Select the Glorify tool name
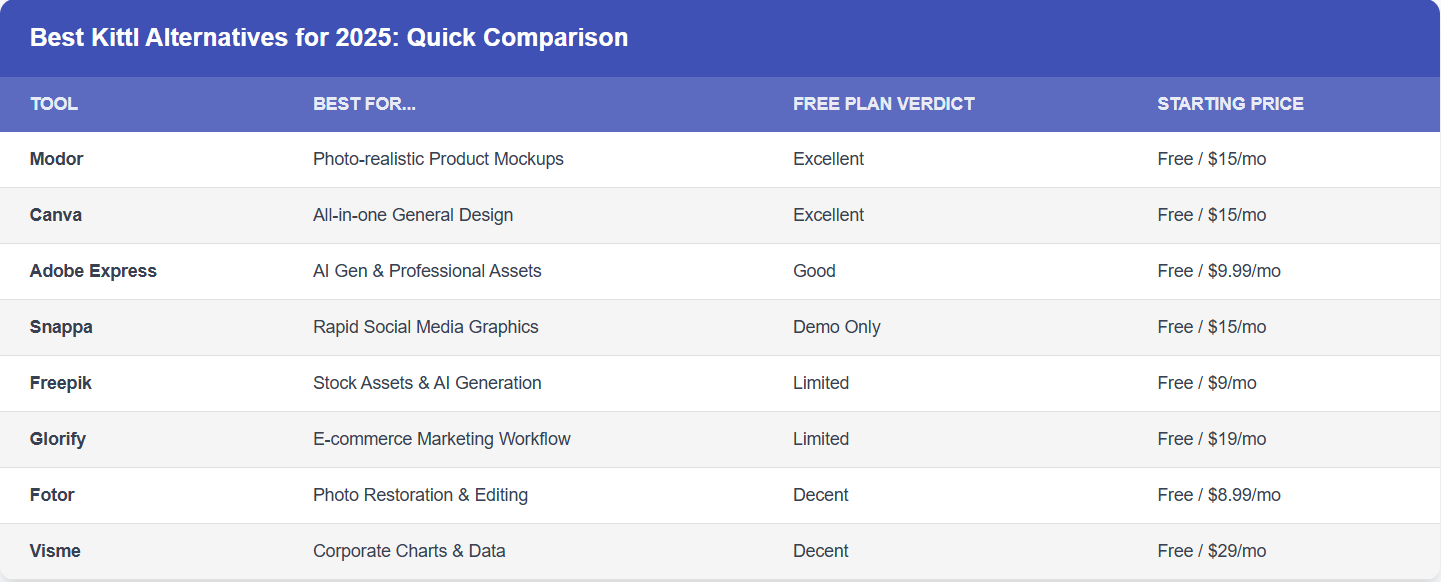Viewport: 1441px width, 582px height. pos(58,439)
